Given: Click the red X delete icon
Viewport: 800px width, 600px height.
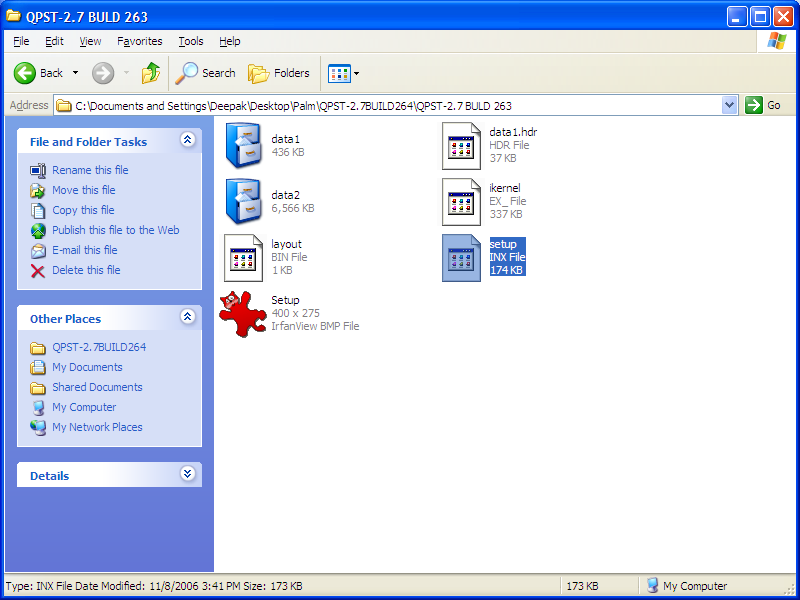Looking at the screenshot, I should (38, 270).
